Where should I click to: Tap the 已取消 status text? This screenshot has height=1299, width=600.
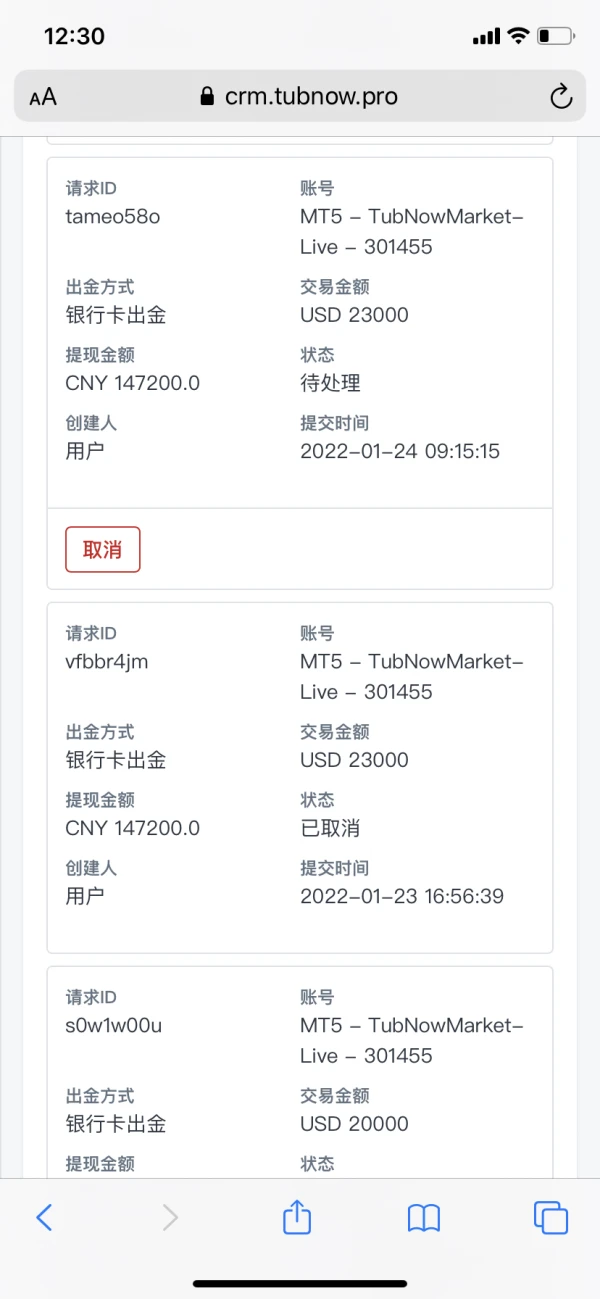tap(330, 828)
